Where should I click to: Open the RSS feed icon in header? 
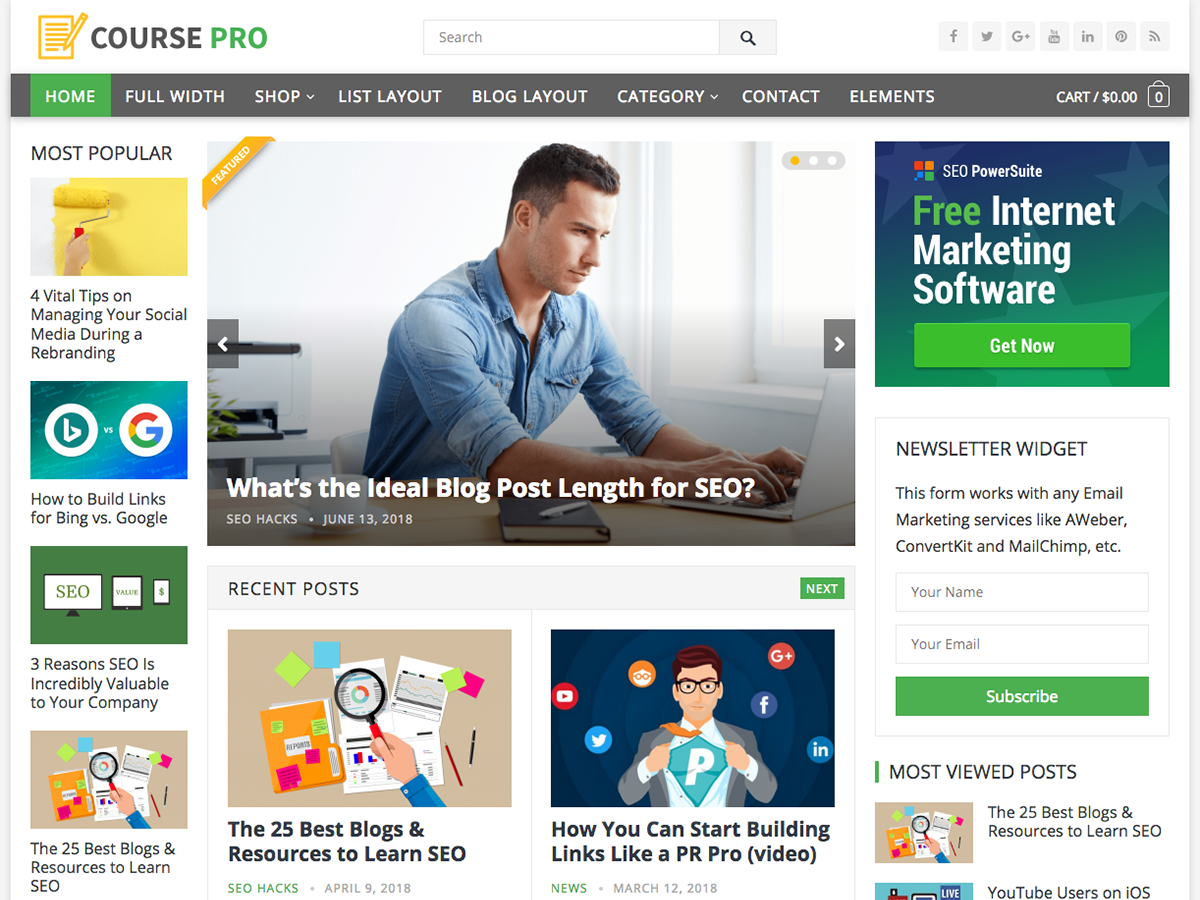1155,37
